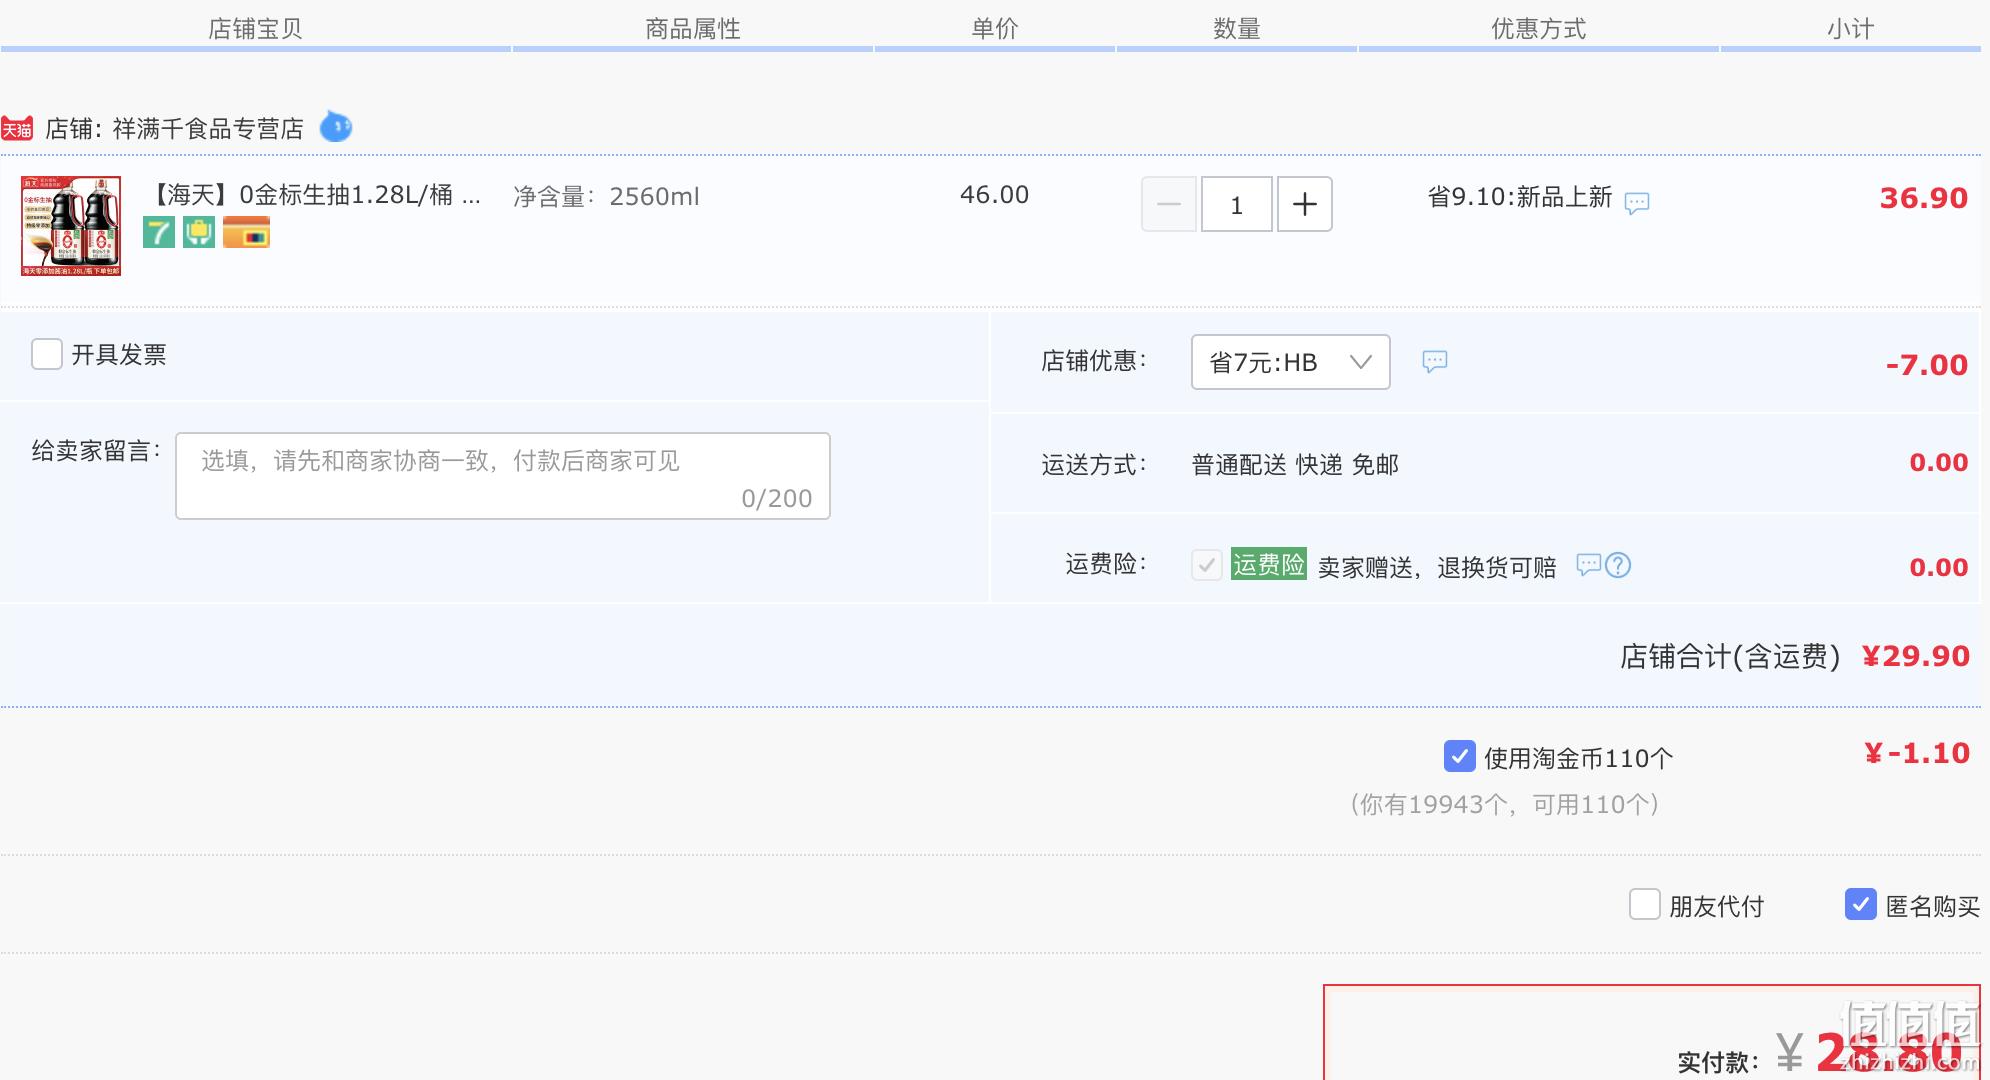Click the 小计 column header
Screen dimensions: 1990x1080
click(1851, 29)
